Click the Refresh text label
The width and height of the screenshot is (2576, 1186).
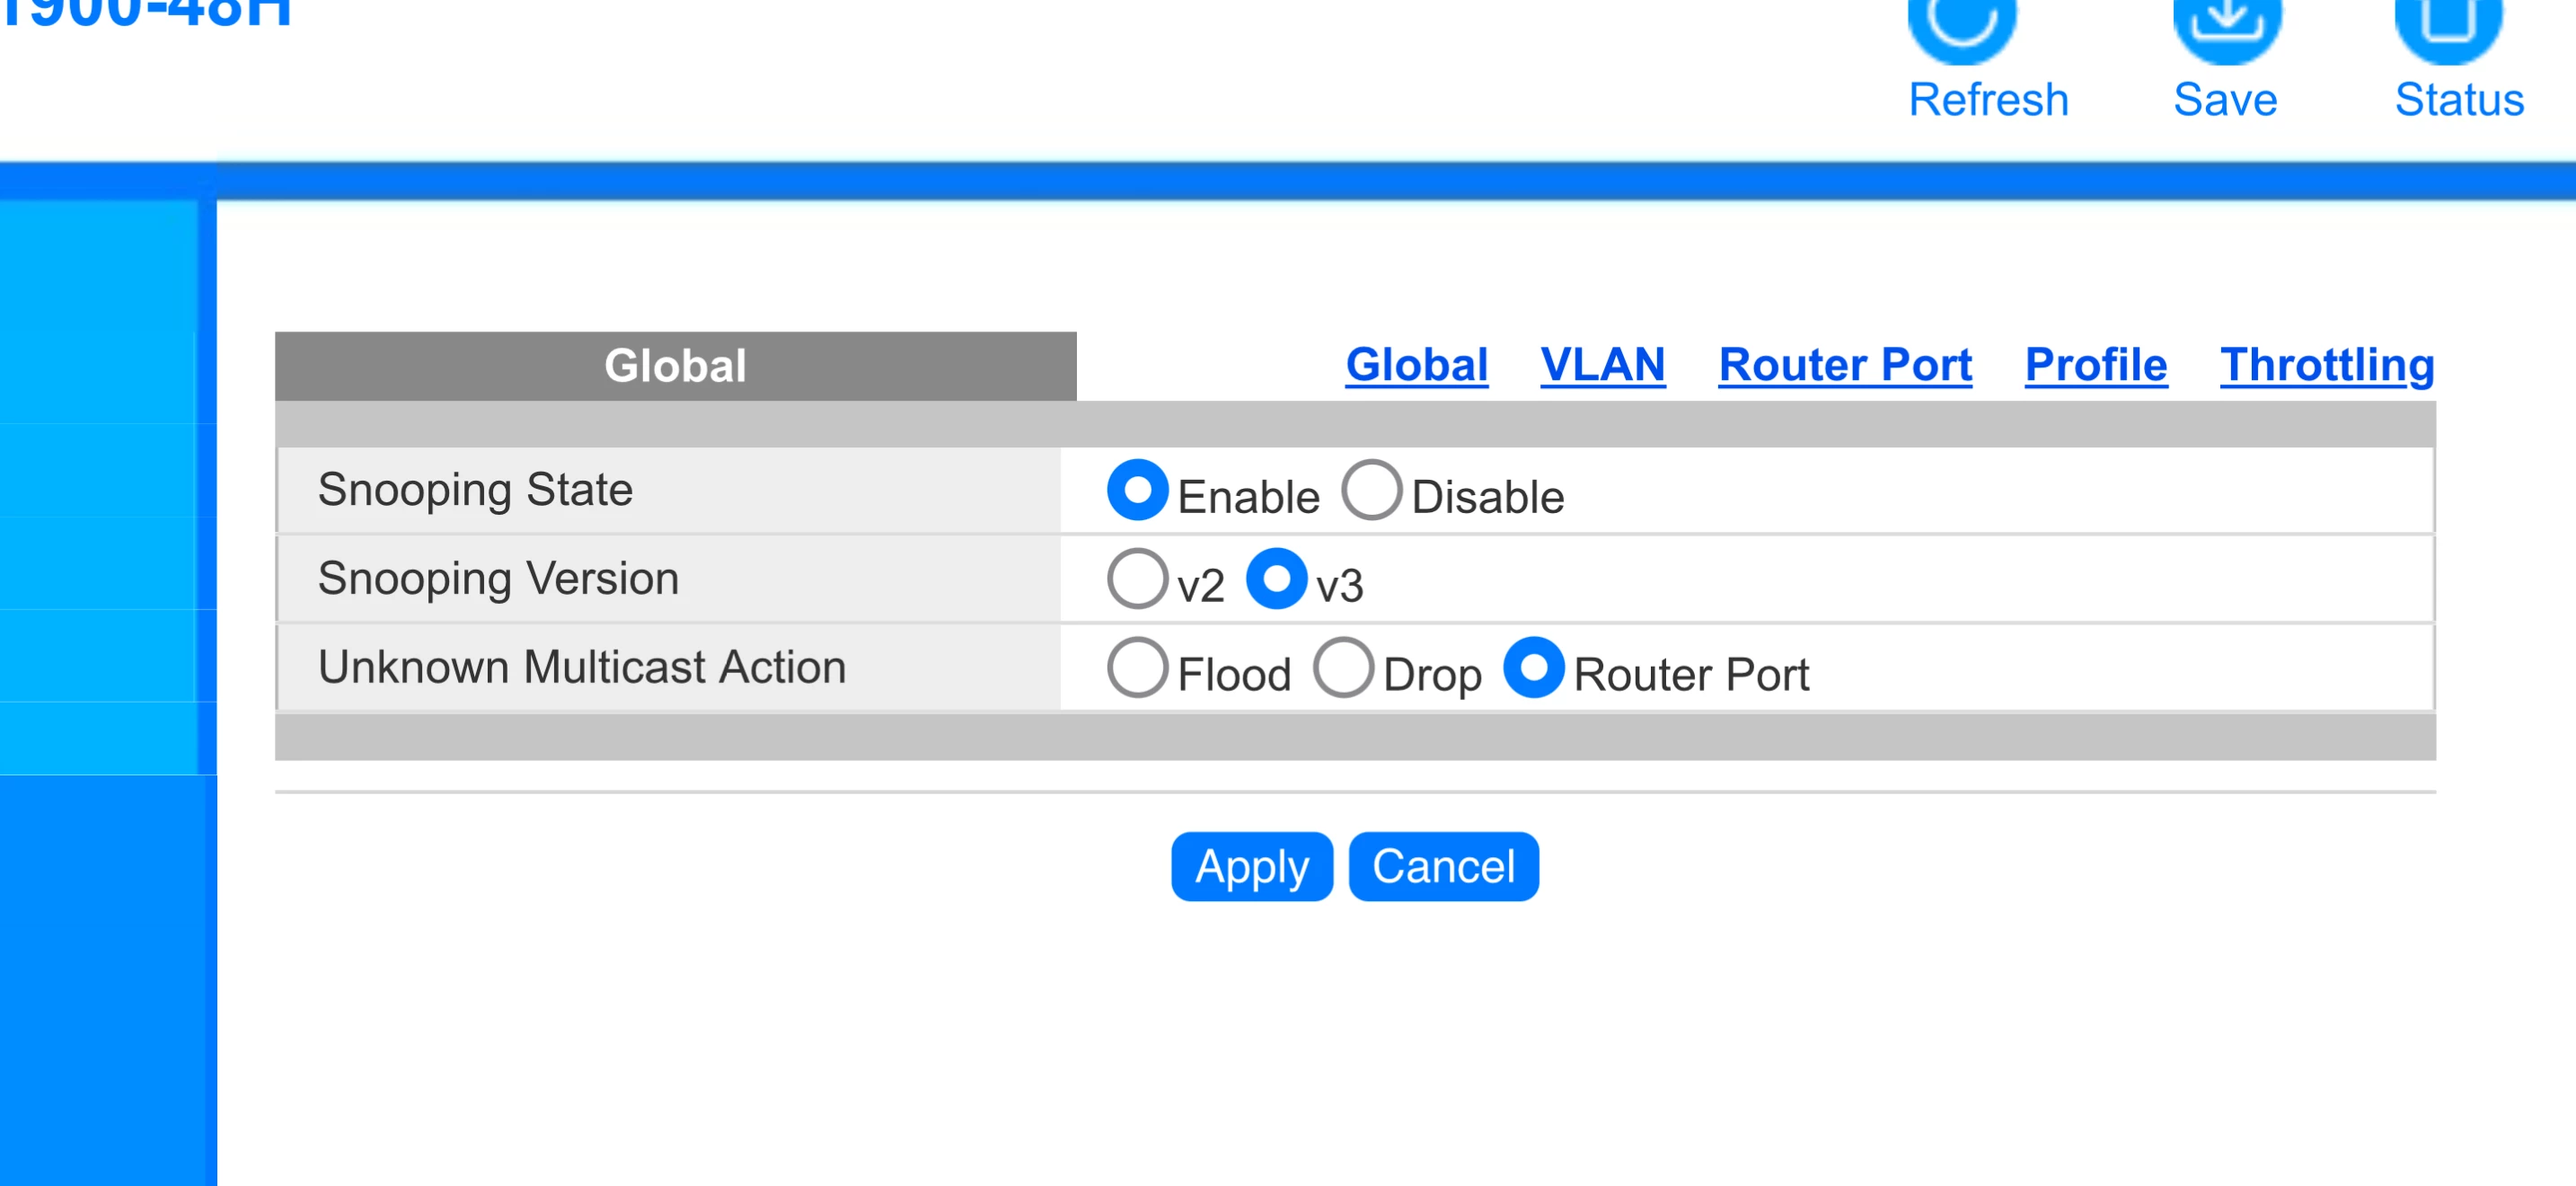pyautogui.click(x=1988, y=100)
